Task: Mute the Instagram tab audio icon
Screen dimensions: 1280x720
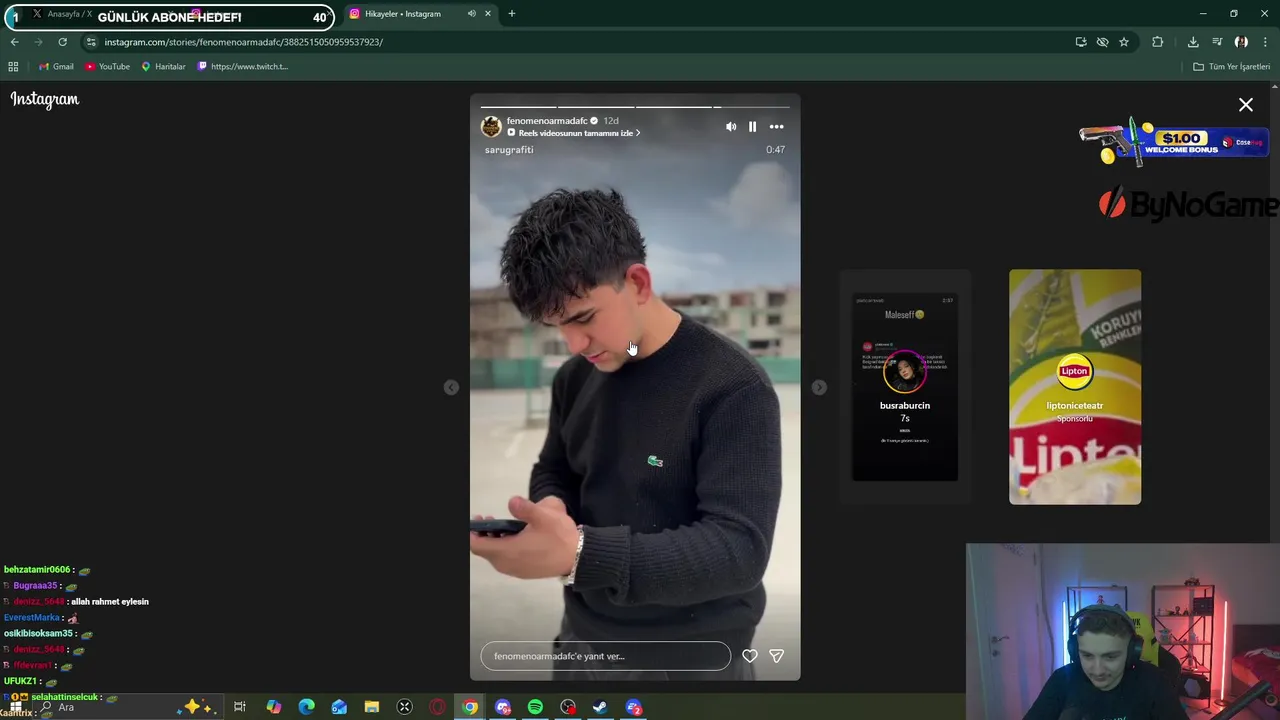Action: (x=471, y=14)
